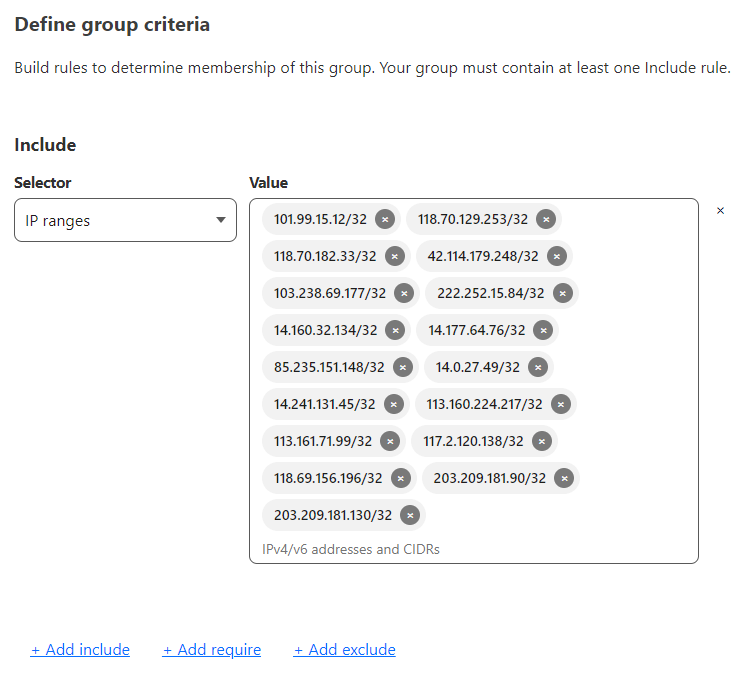Remove IP 14.160.32.134/32 from list
This screenshot has height=680, width=749.
tap(395, 330)
